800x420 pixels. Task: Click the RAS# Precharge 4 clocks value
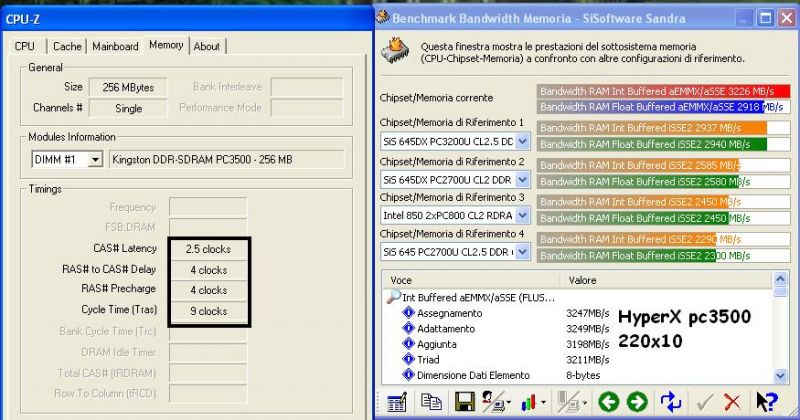(x=208, y=290)
